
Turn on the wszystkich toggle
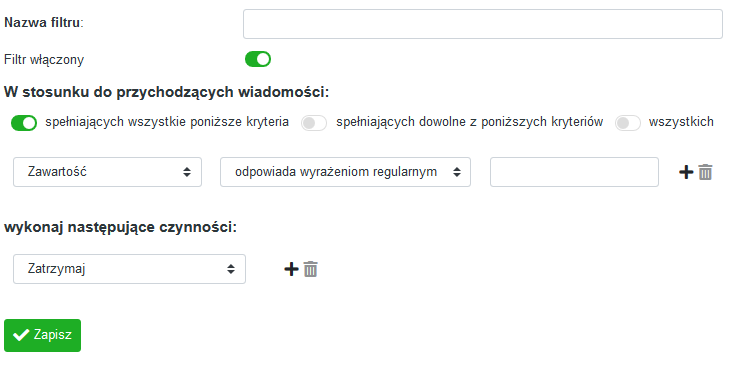(x=628, y=123)
